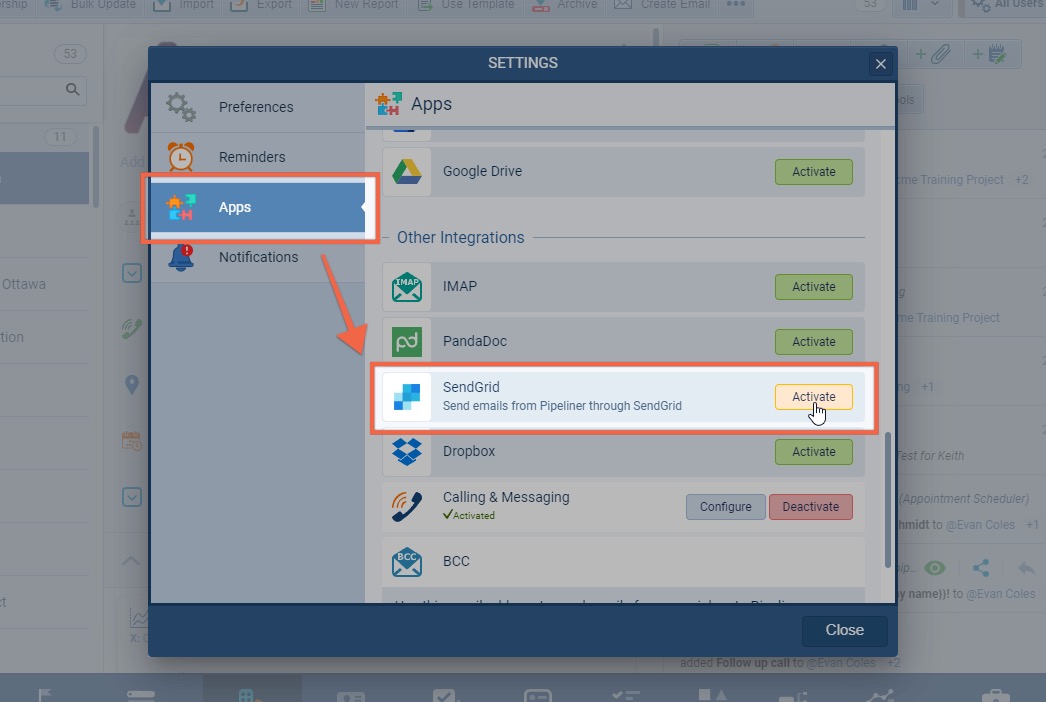Click the Reminders alarm clock icon
The height and width of the screenshot is (702, 1046).
tap(181, 157)
